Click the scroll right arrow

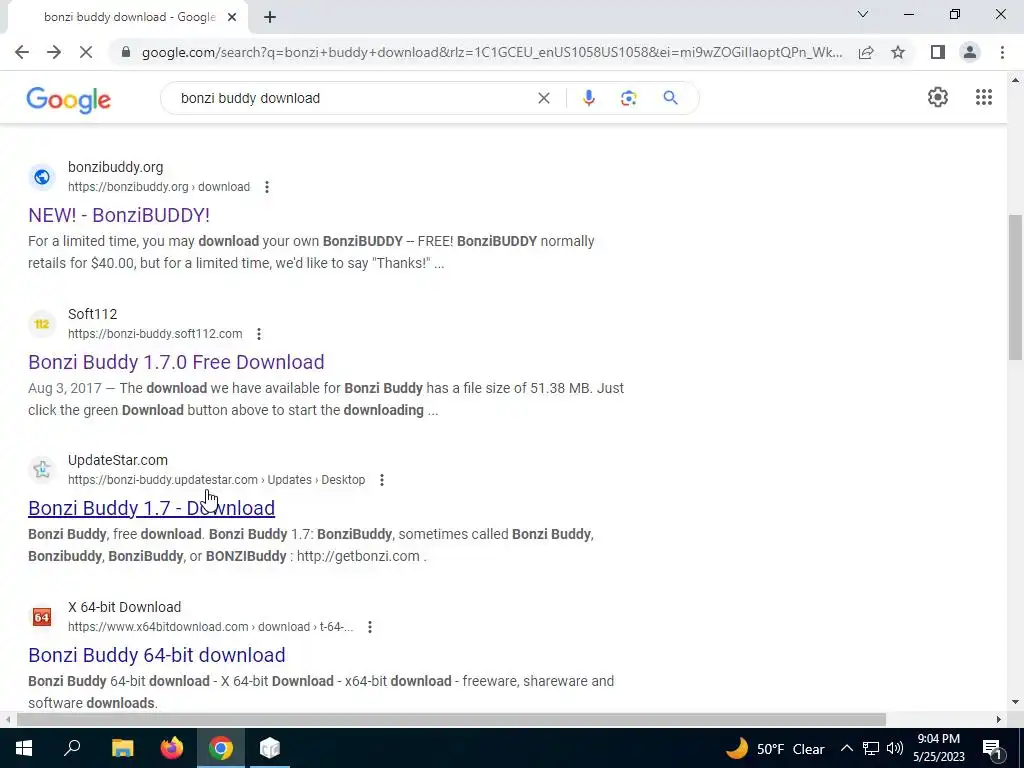999,720
